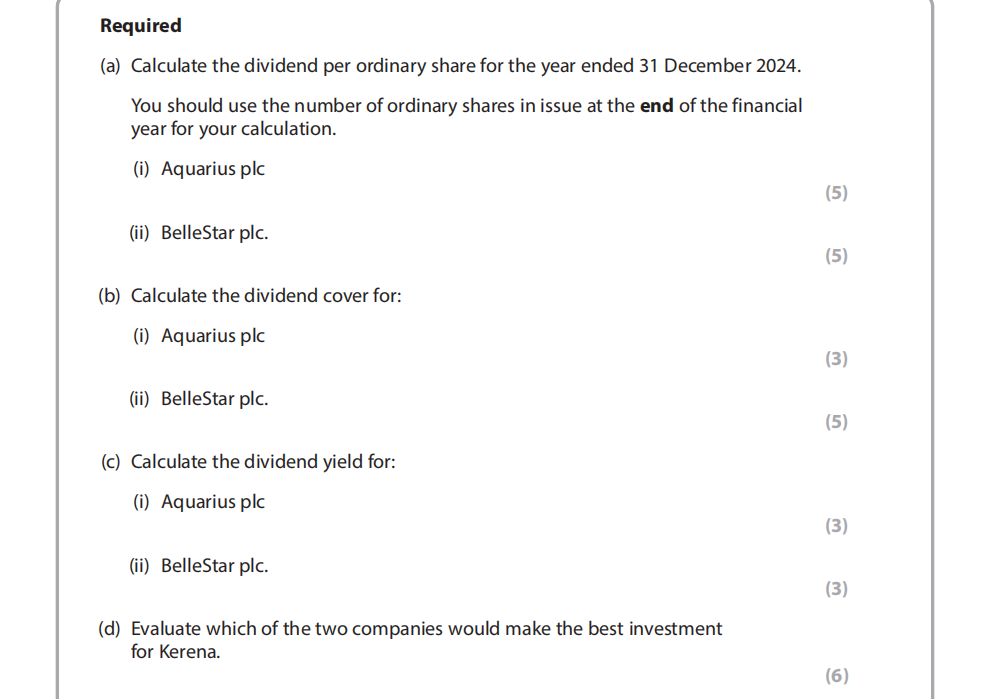Click the (5) marks beside part (a)(ii)
Viewport: 990px width, 699px height.
(836, 256)
